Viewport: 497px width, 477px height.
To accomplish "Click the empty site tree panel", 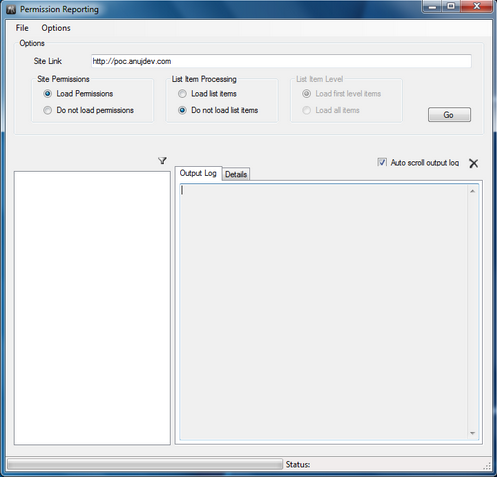I will click(x=92, y=308).
